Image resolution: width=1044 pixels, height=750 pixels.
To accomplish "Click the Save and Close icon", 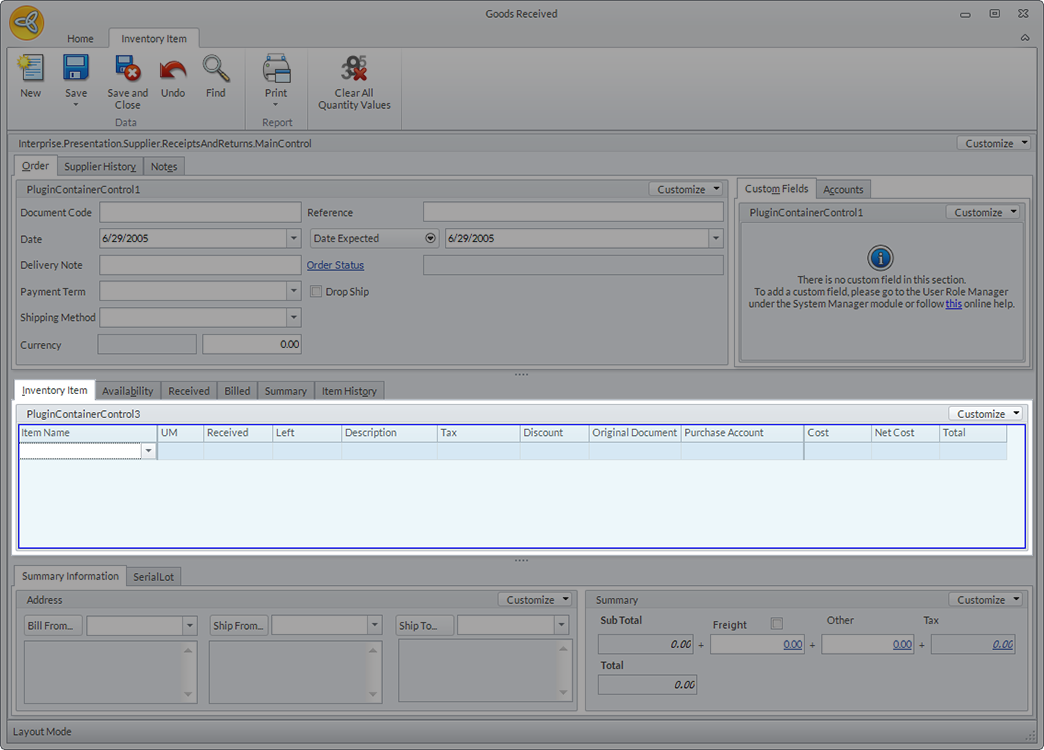I will pyautogui.click(x=127, y=69).
